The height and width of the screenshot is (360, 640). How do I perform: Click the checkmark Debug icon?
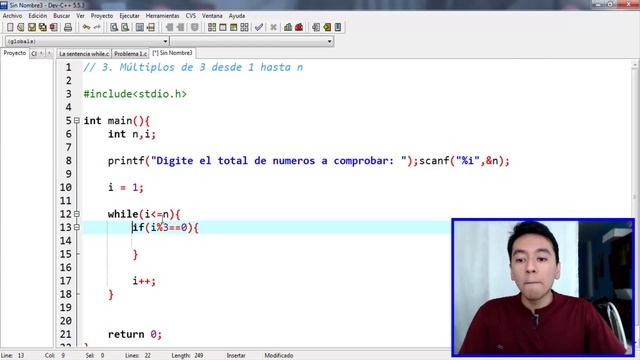[x=259, y=27]
